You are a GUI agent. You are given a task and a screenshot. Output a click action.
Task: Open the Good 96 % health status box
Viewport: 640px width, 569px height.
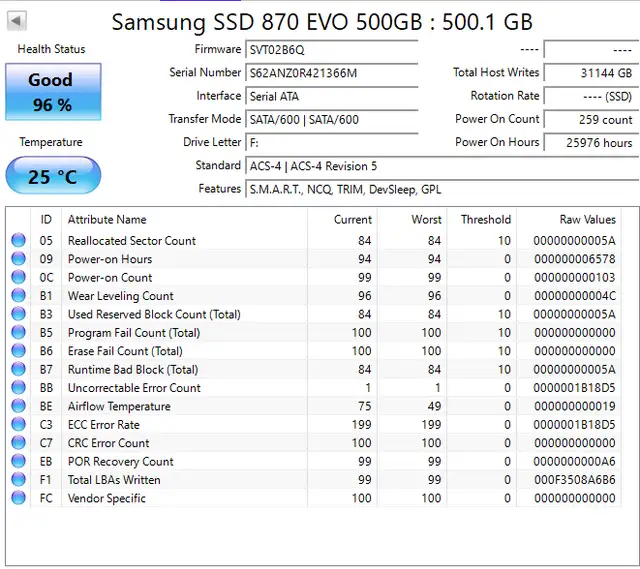coord(53,92)
